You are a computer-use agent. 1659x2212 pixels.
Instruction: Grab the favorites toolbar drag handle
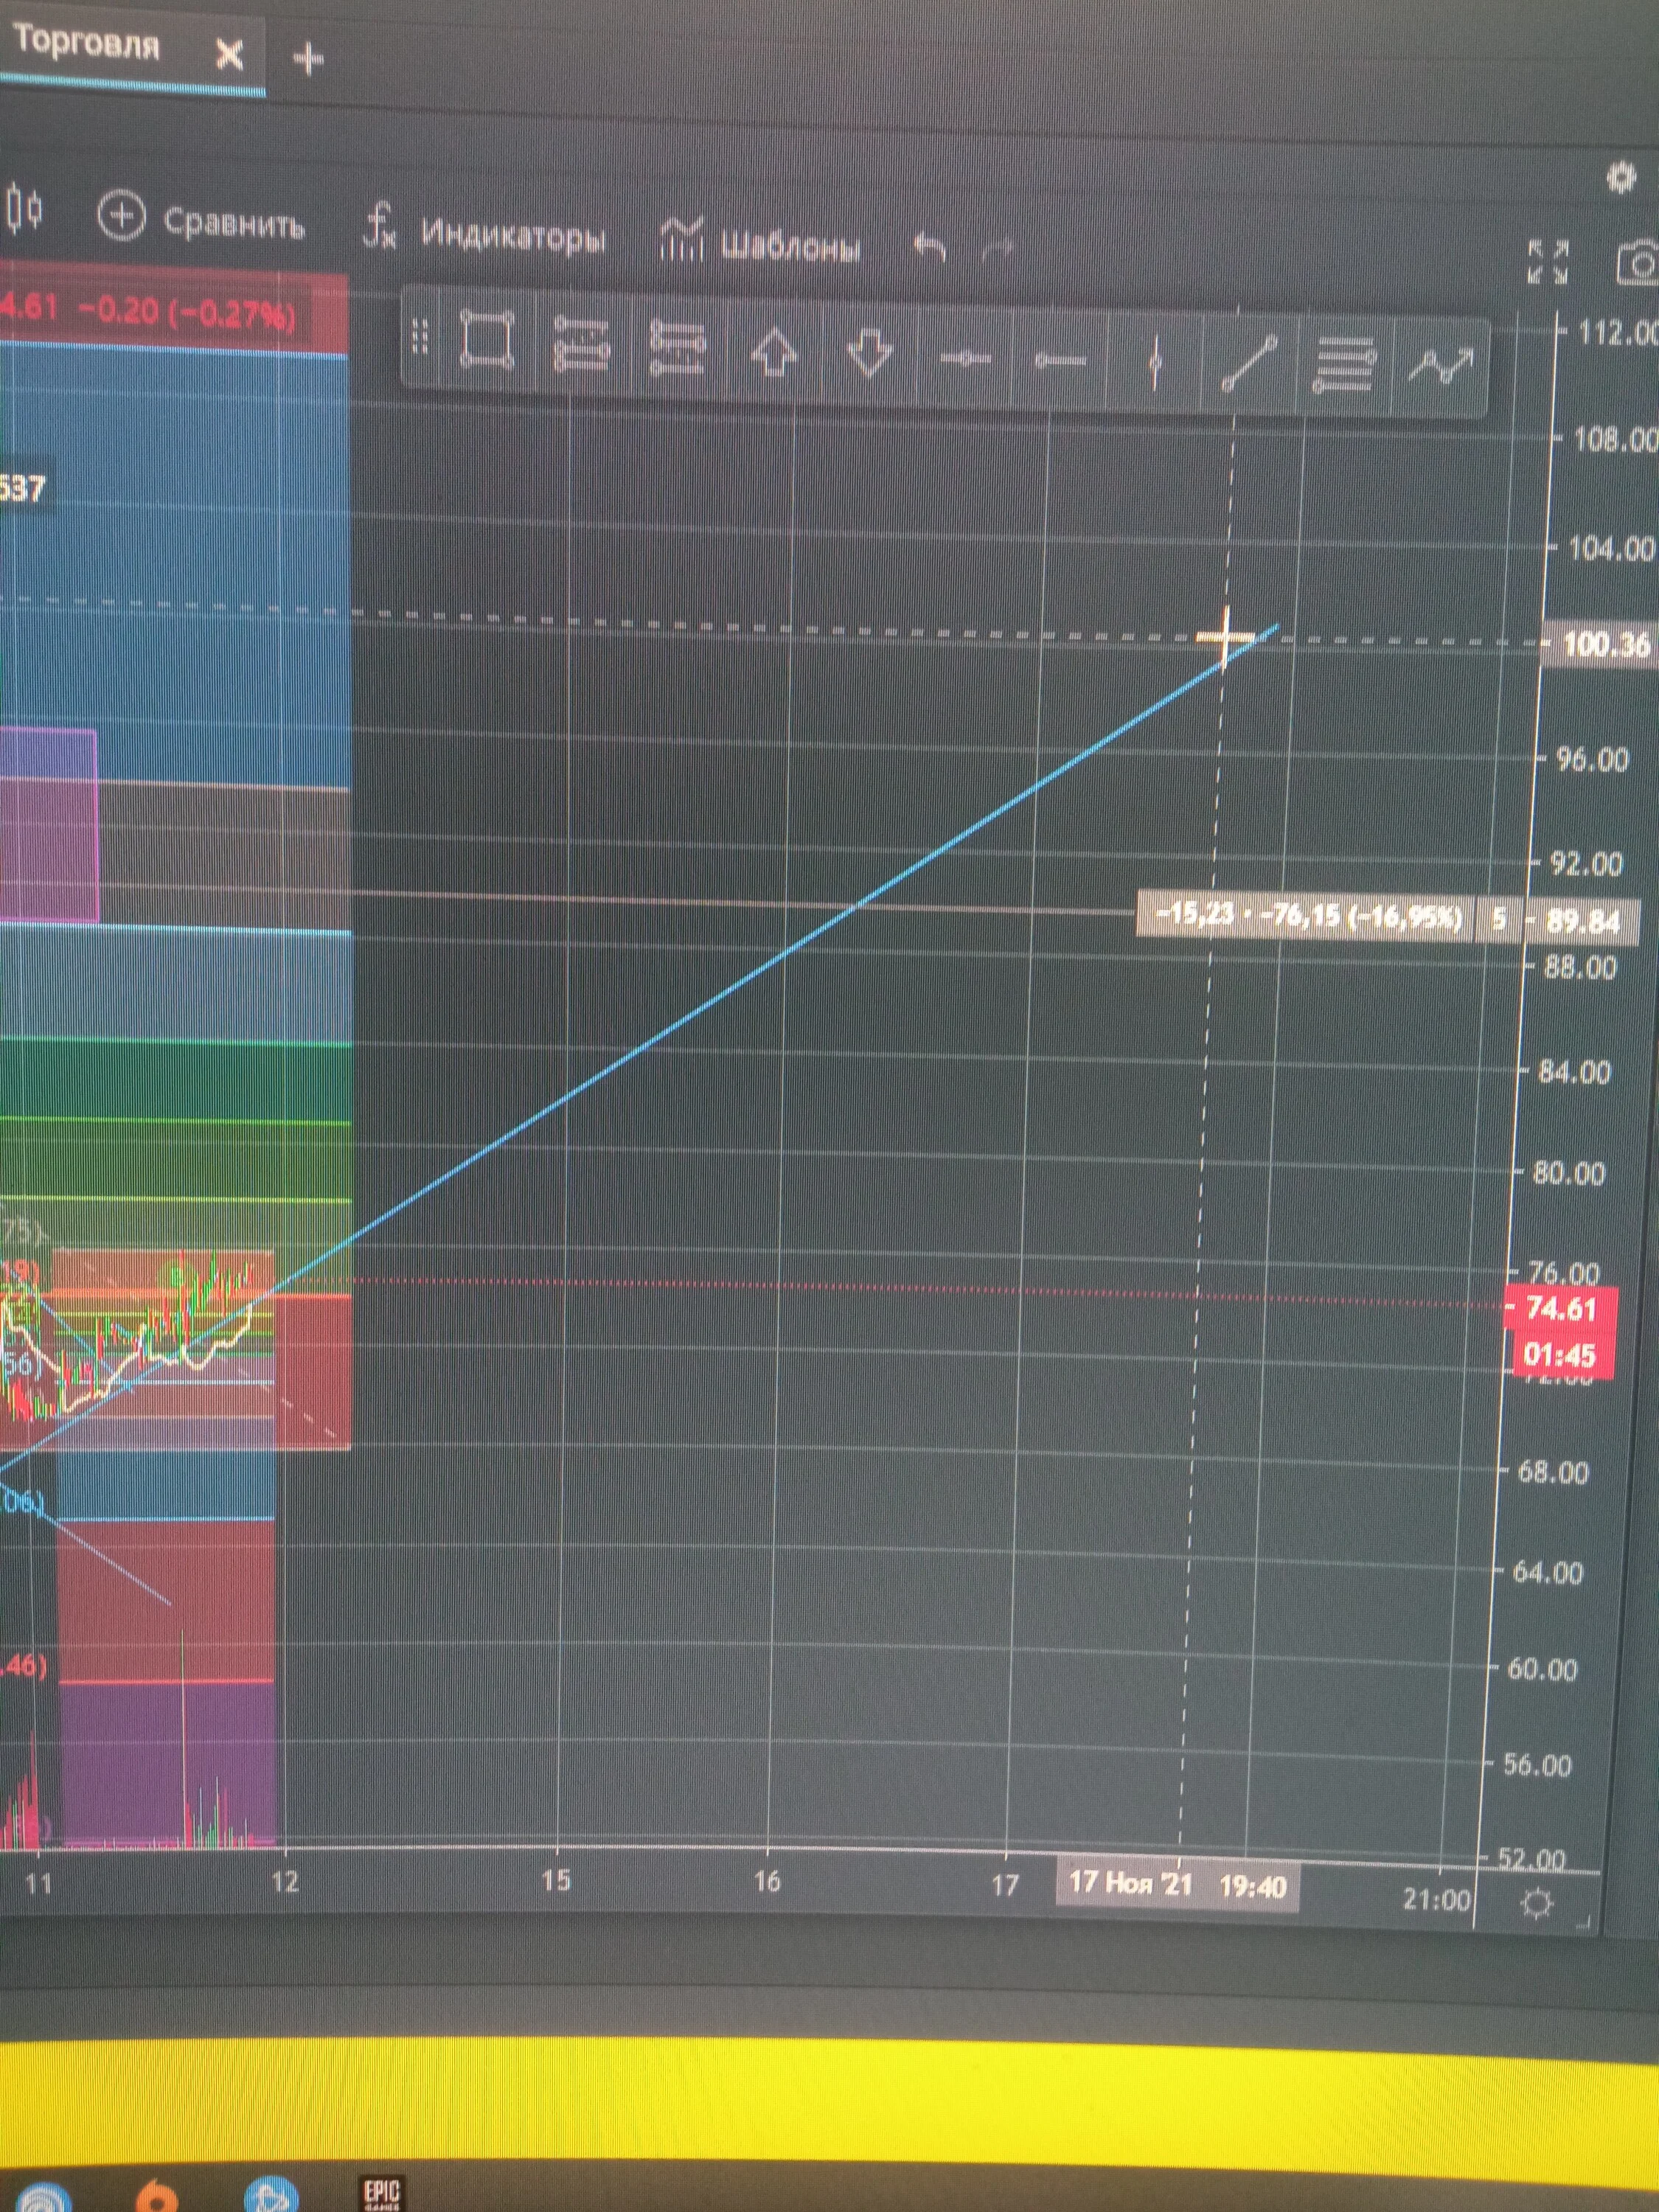pyautogui.click(x=420, y=338)
